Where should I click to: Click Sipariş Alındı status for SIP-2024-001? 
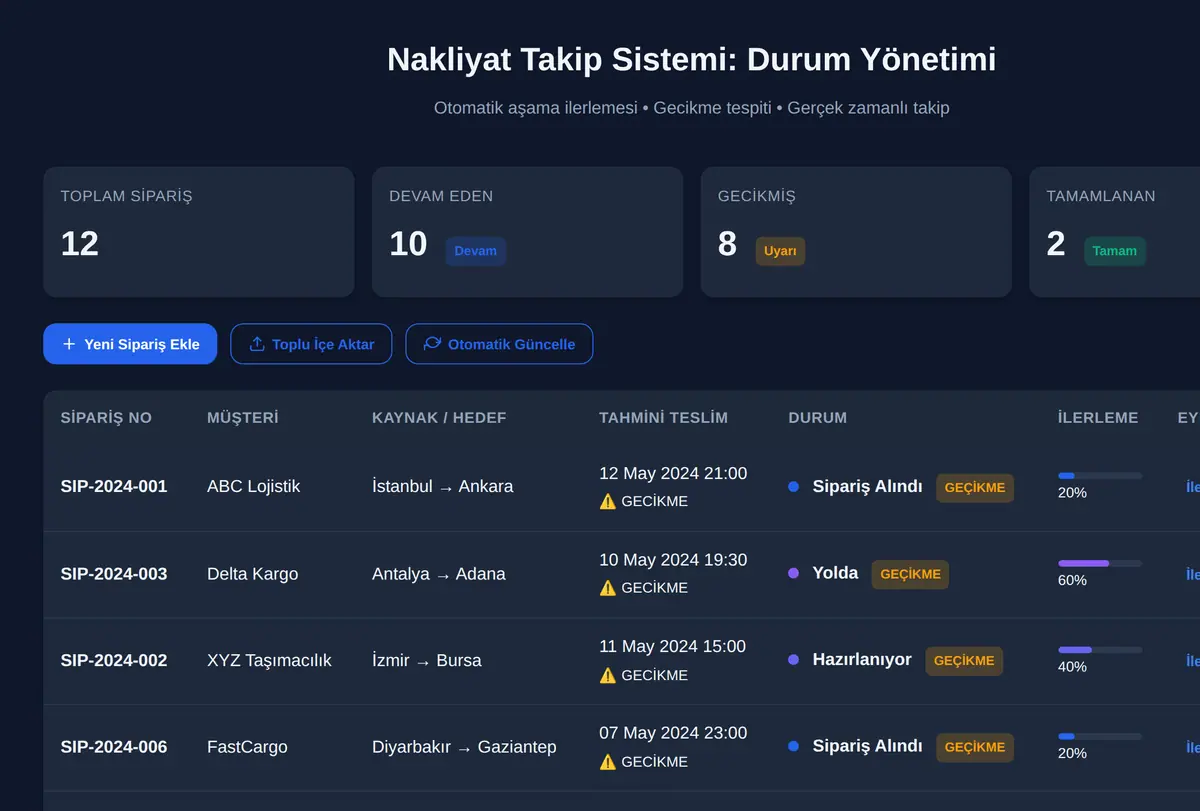tap(867, 487)
